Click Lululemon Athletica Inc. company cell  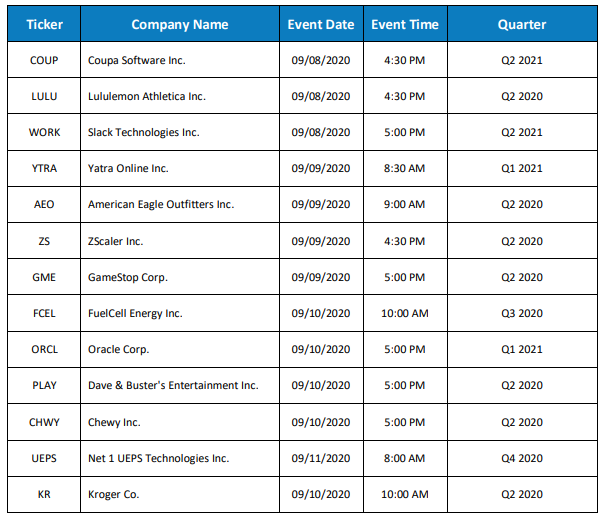pyautogui.click(x=180, y=96)
